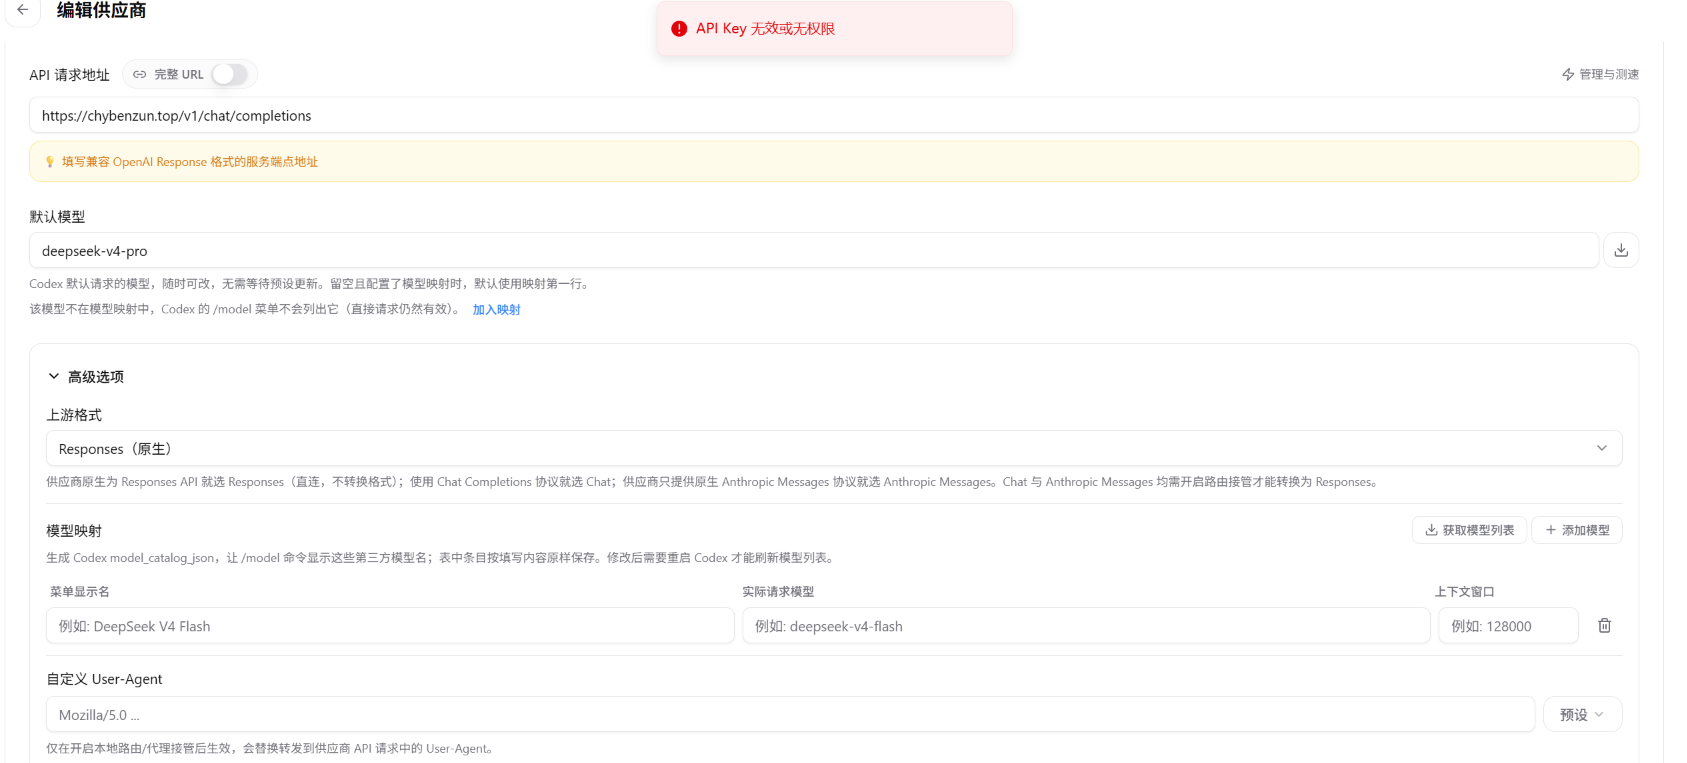Click the download icon beside default model
Viewport: 1687px width, 763px height.
tap(1621, 251)
